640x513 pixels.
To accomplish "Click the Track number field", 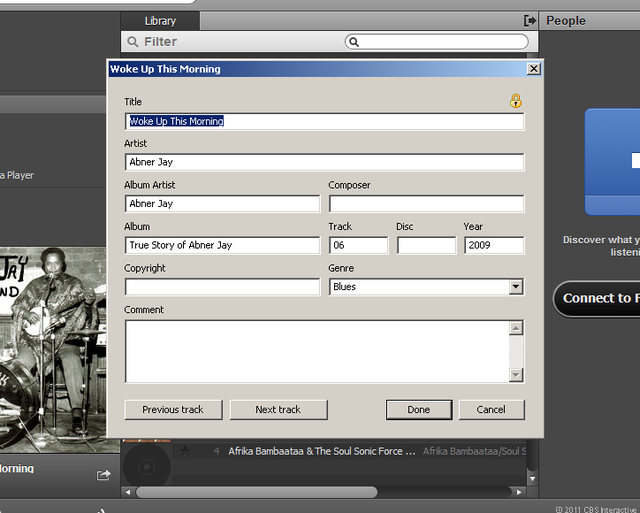I will (358, 245).
